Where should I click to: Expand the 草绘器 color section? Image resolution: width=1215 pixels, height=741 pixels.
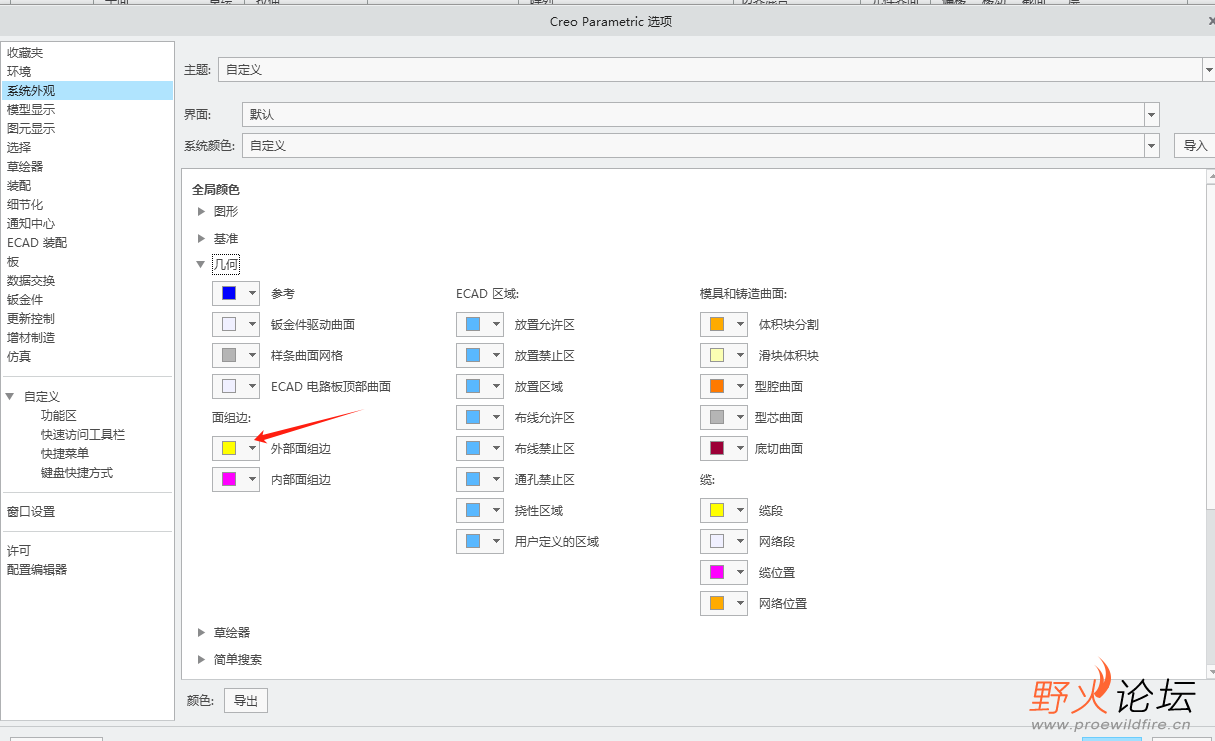(201, 632)
